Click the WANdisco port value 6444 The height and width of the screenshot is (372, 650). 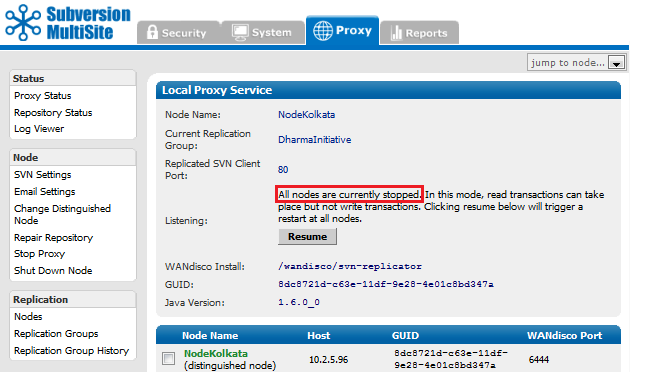538,360
